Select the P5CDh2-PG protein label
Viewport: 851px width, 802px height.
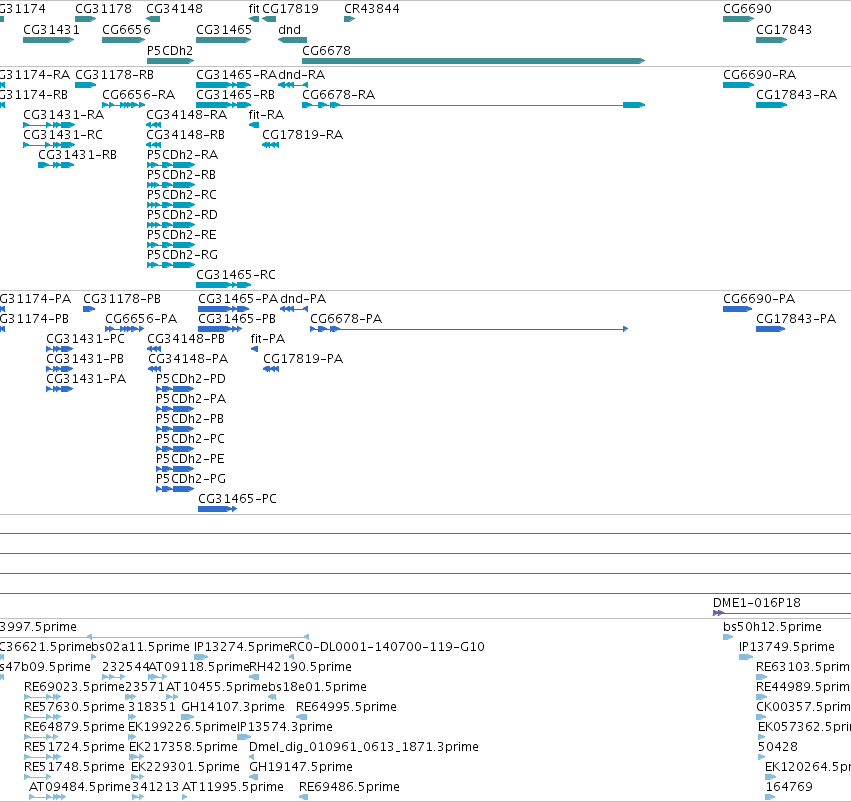coord(190,479)
